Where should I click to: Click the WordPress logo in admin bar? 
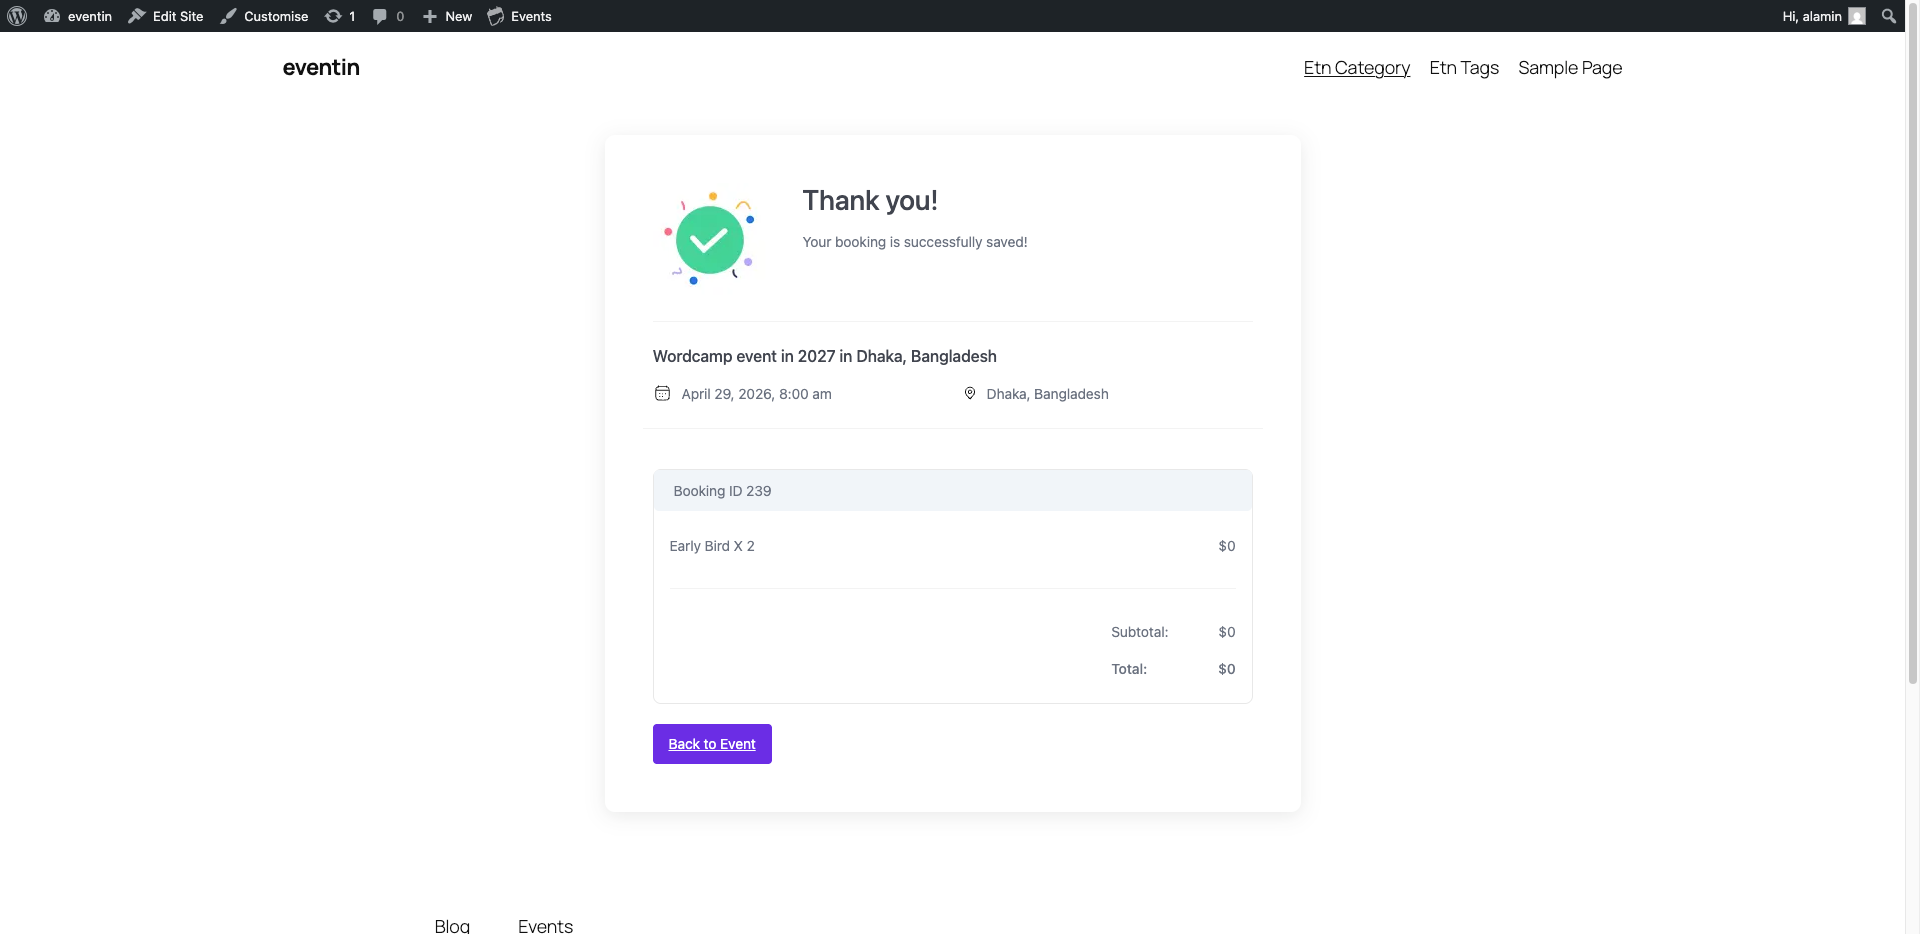16,16
